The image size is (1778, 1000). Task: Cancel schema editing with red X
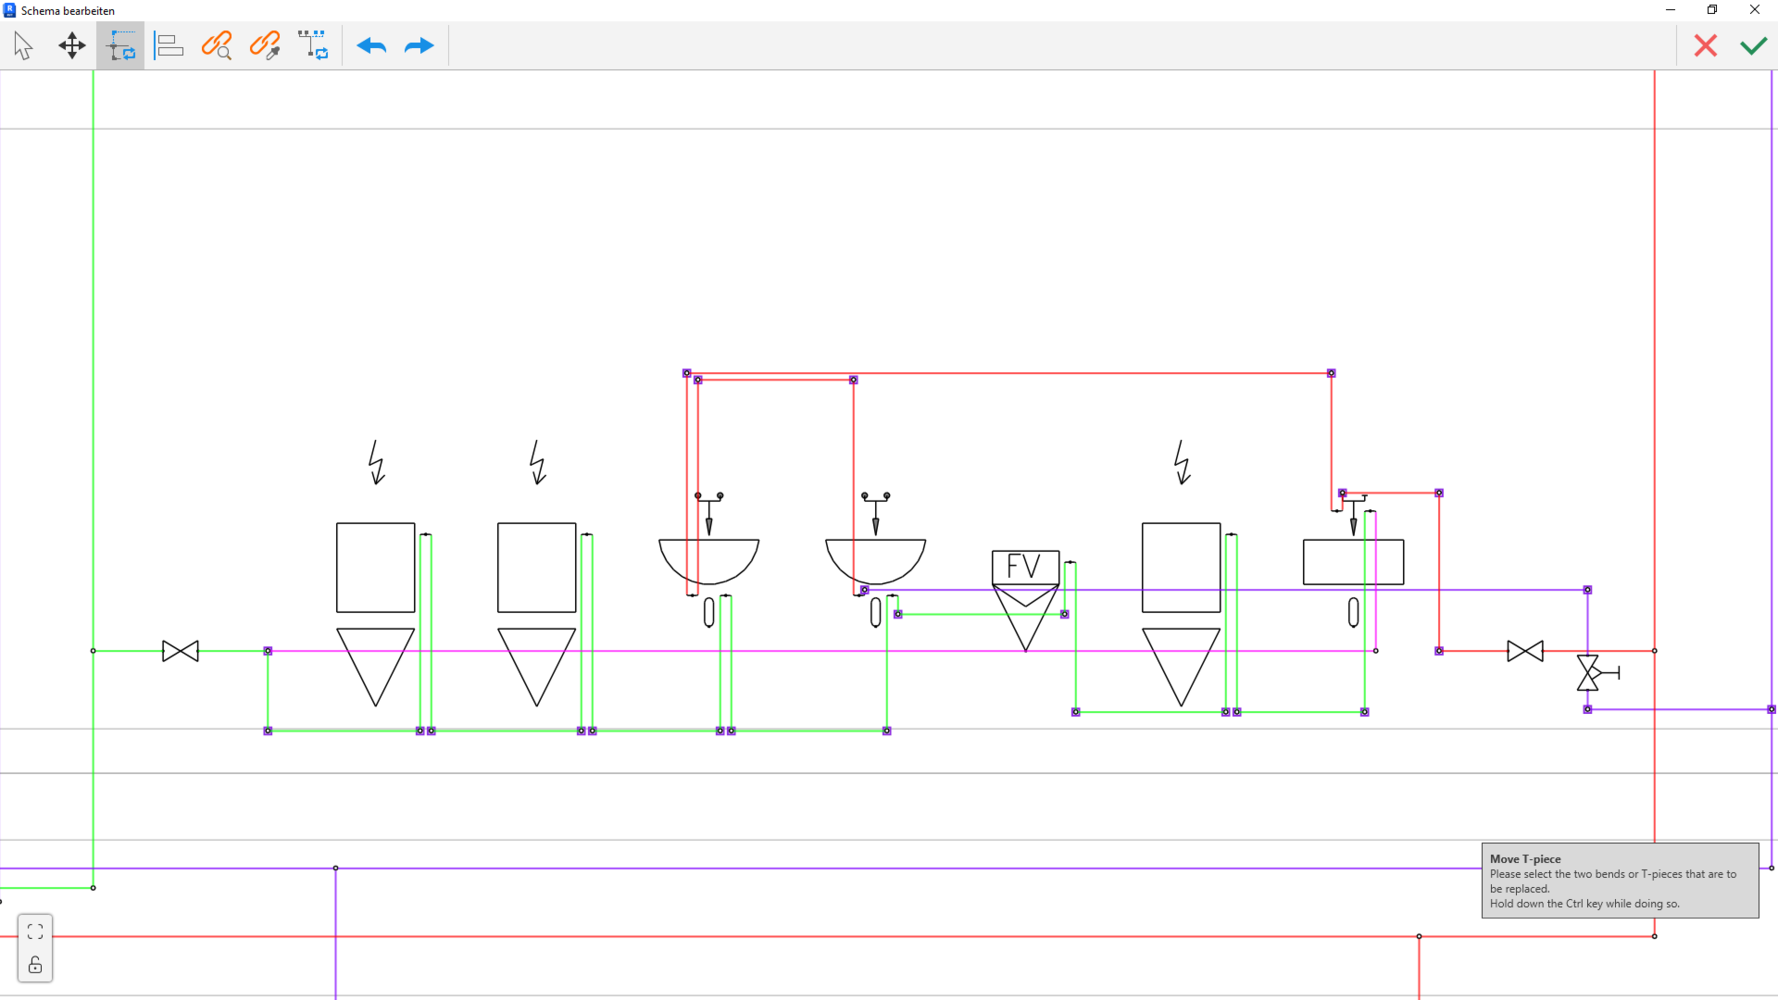1705,46
